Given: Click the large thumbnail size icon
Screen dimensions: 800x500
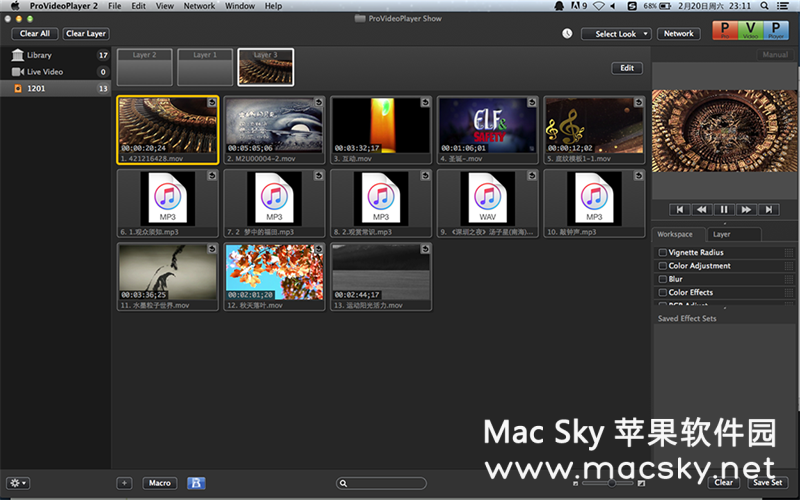Looking at the screenshot, I should (x=641, y=483).
